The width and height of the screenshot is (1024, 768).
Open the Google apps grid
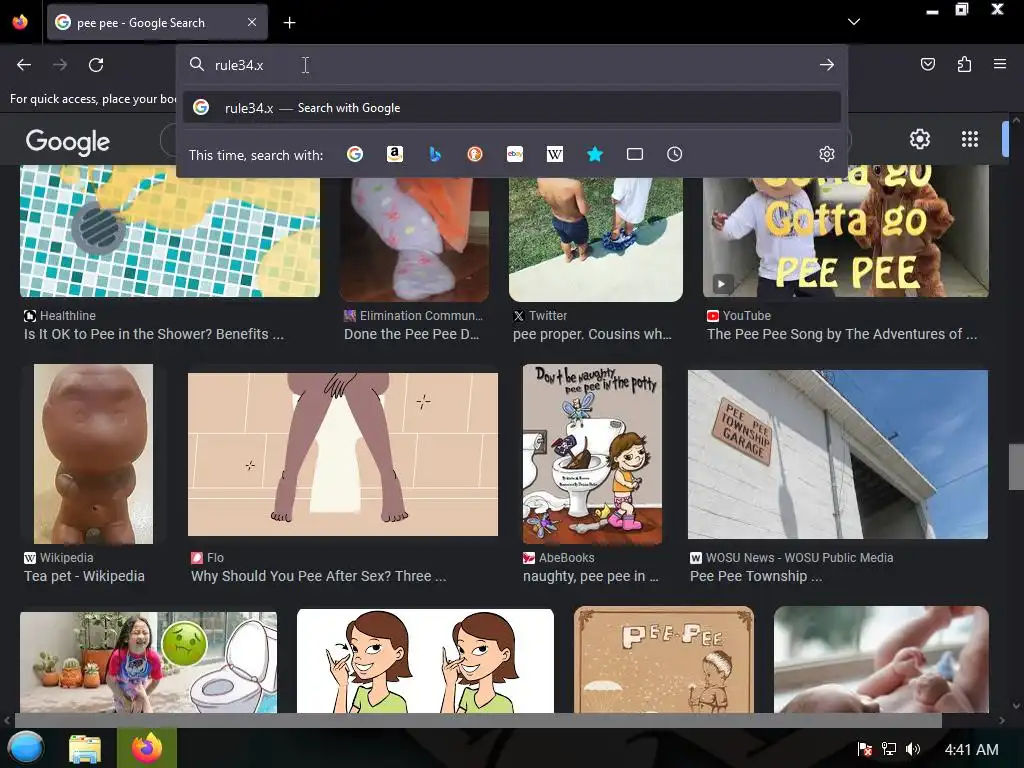[970, 139]
